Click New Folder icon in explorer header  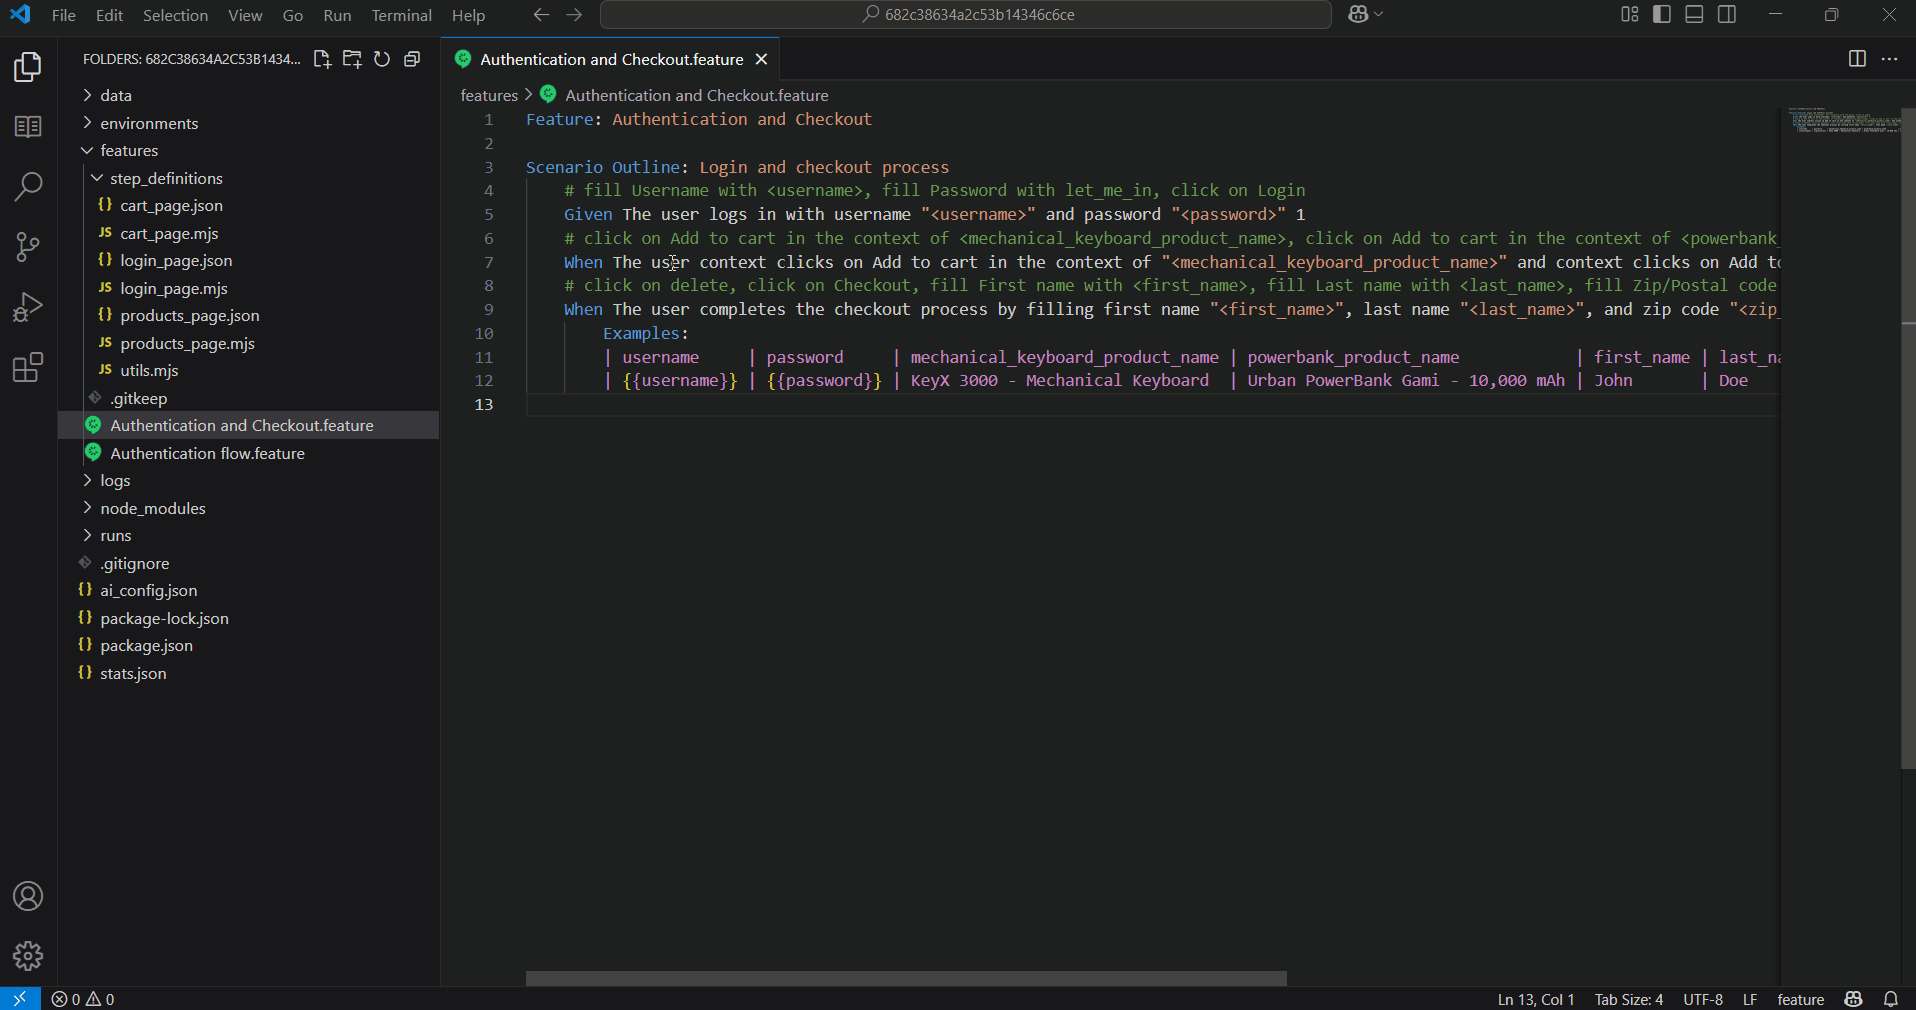[352, 59]
